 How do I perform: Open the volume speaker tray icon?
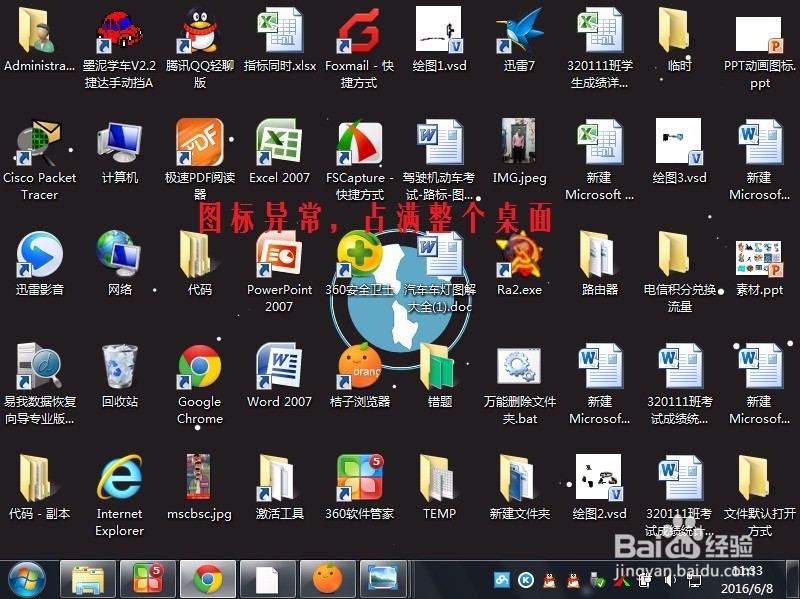670,580
